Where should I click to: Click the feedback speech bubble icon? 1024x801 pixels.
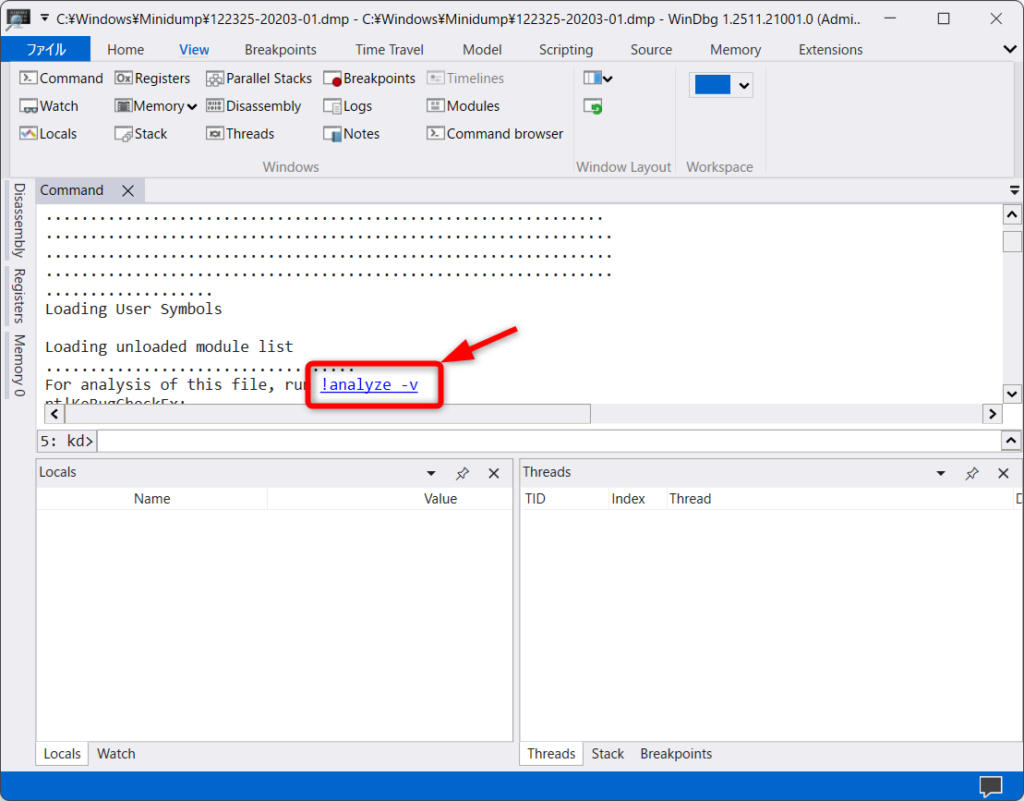click(x=990, y=786)
